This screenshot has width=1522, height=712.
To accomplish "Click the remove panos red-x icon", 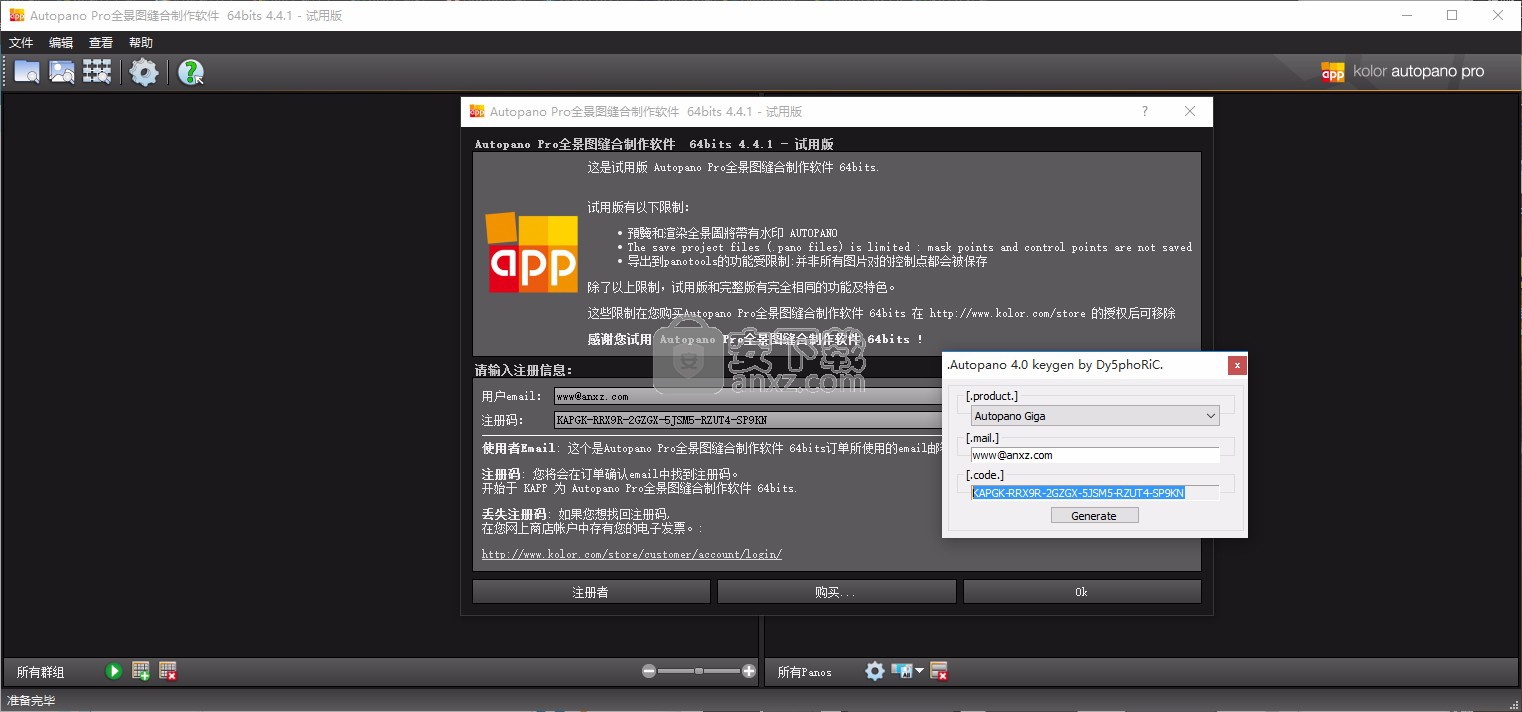I will [x=939, y=671].
